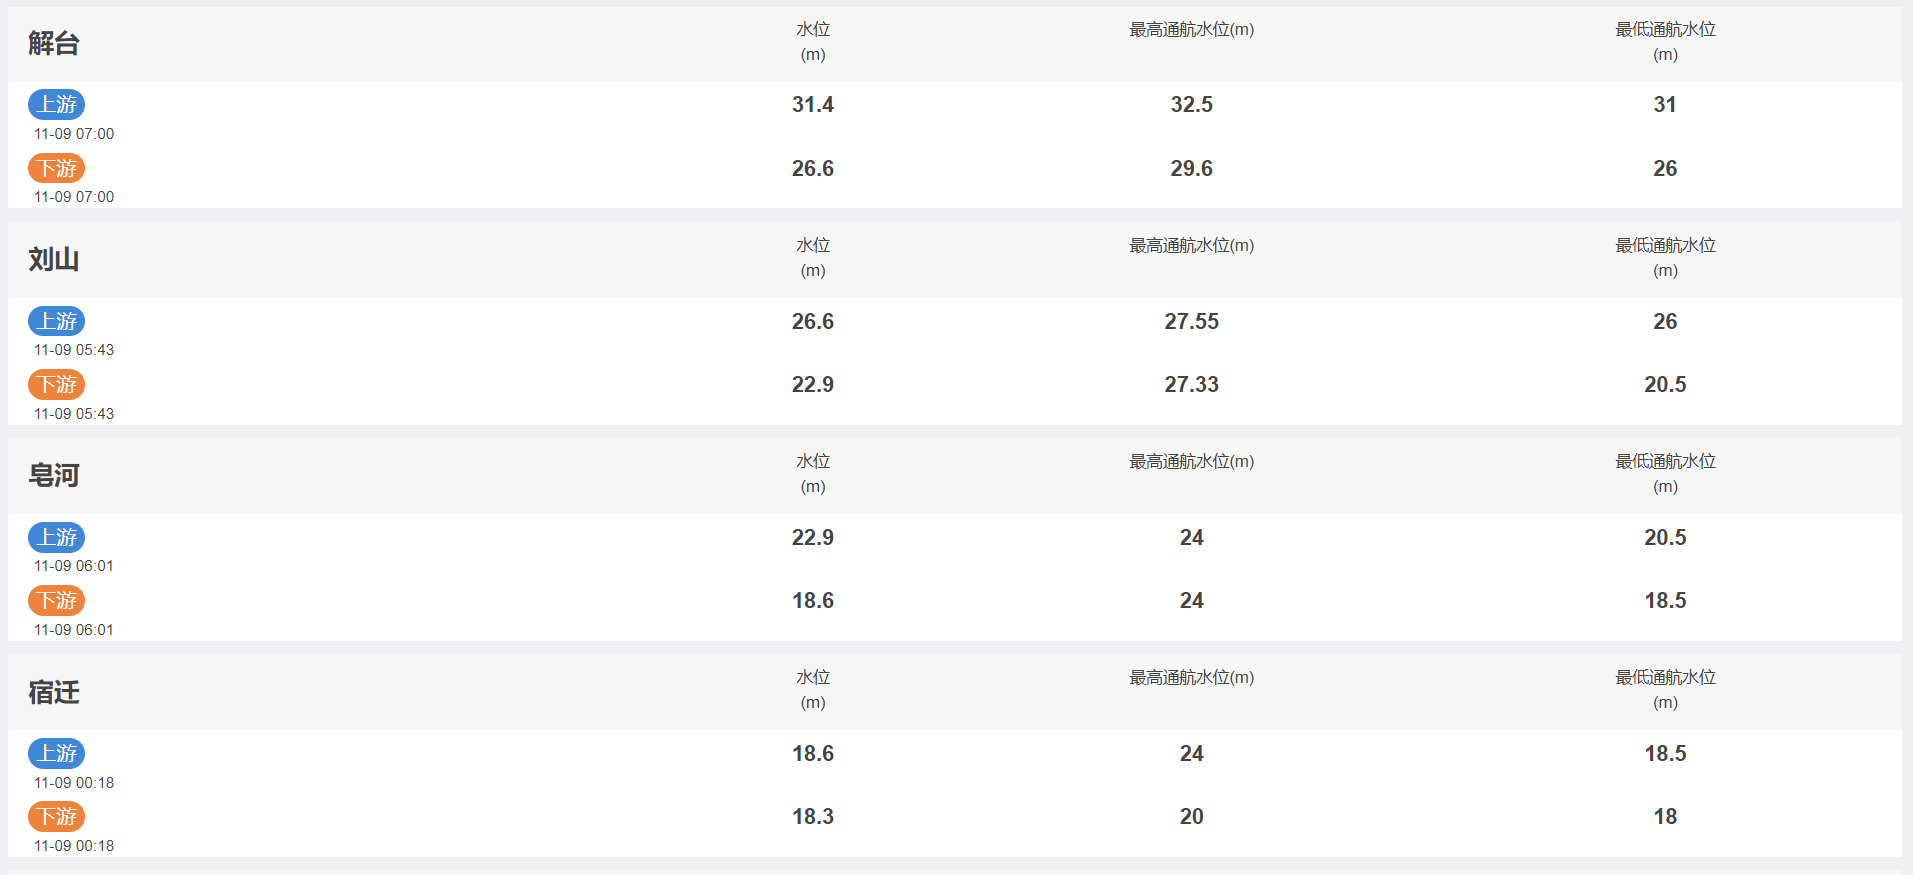This screenshot has height=875, width=1913.
Task: Click the orange 下游 badge under 皂河
Action: [x=57, y=600]
